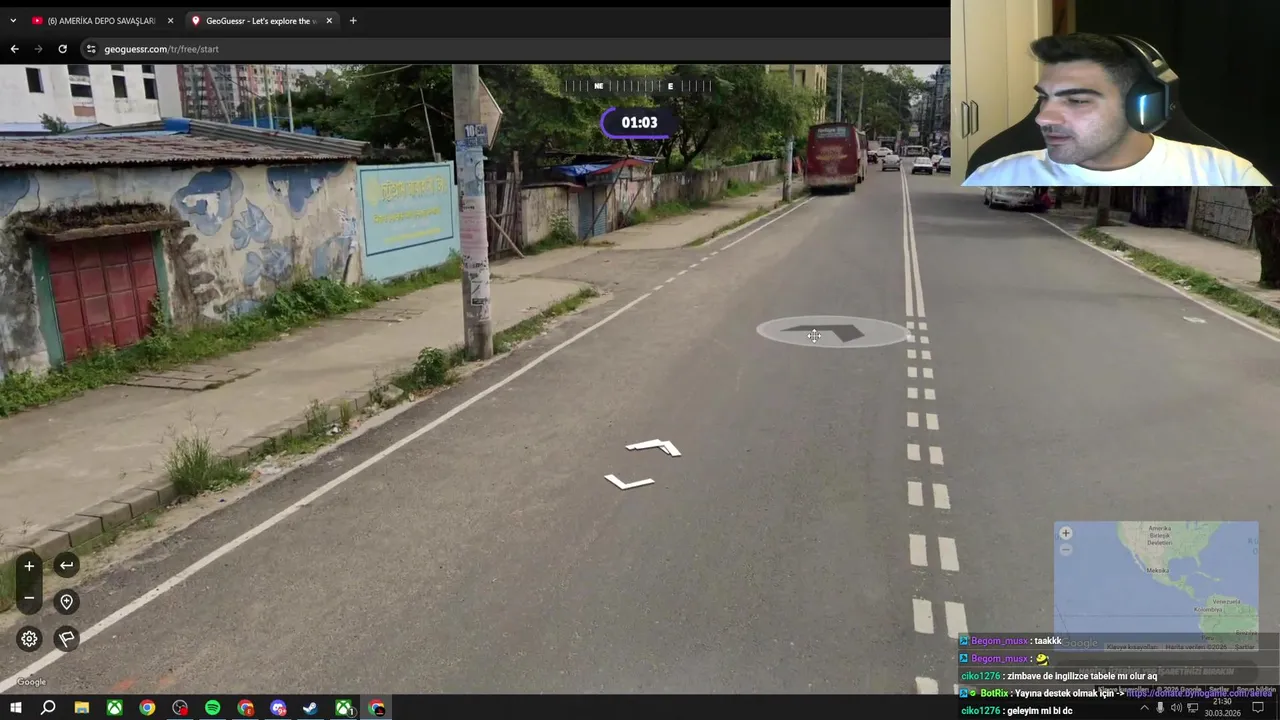
Task: Open Discord from taskbar
Action: coord(278,708)
